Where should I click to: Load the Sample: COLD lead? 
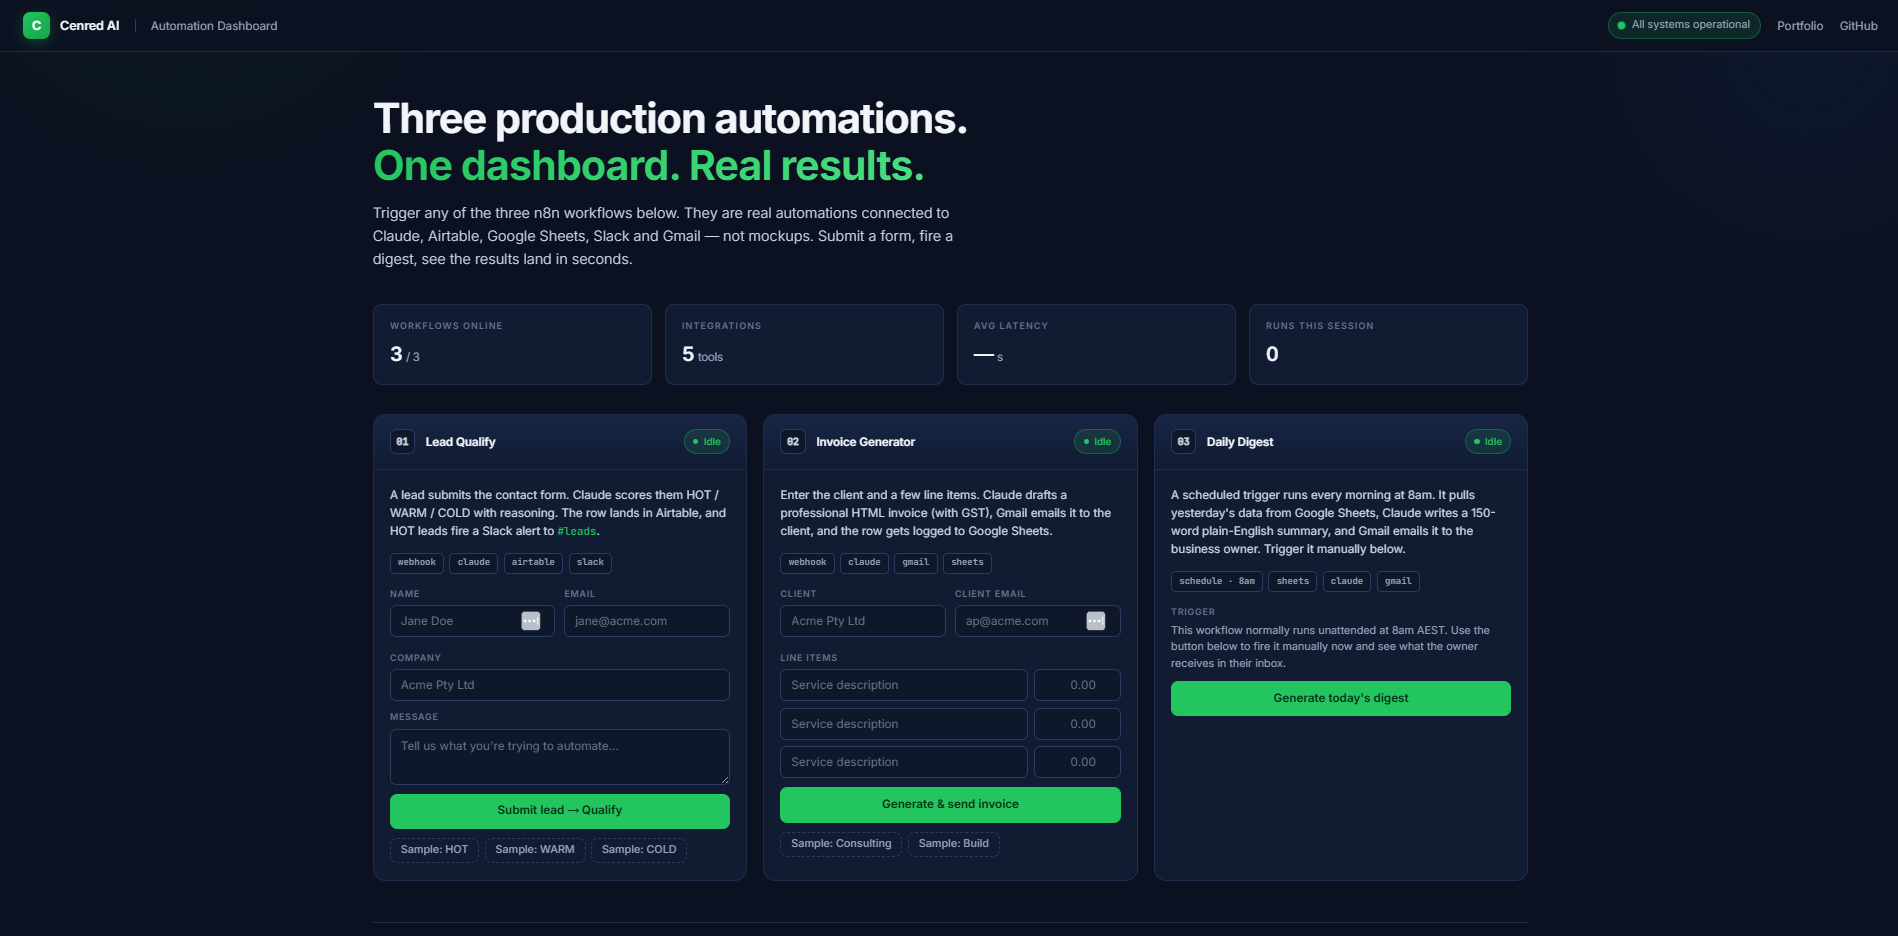639,850
